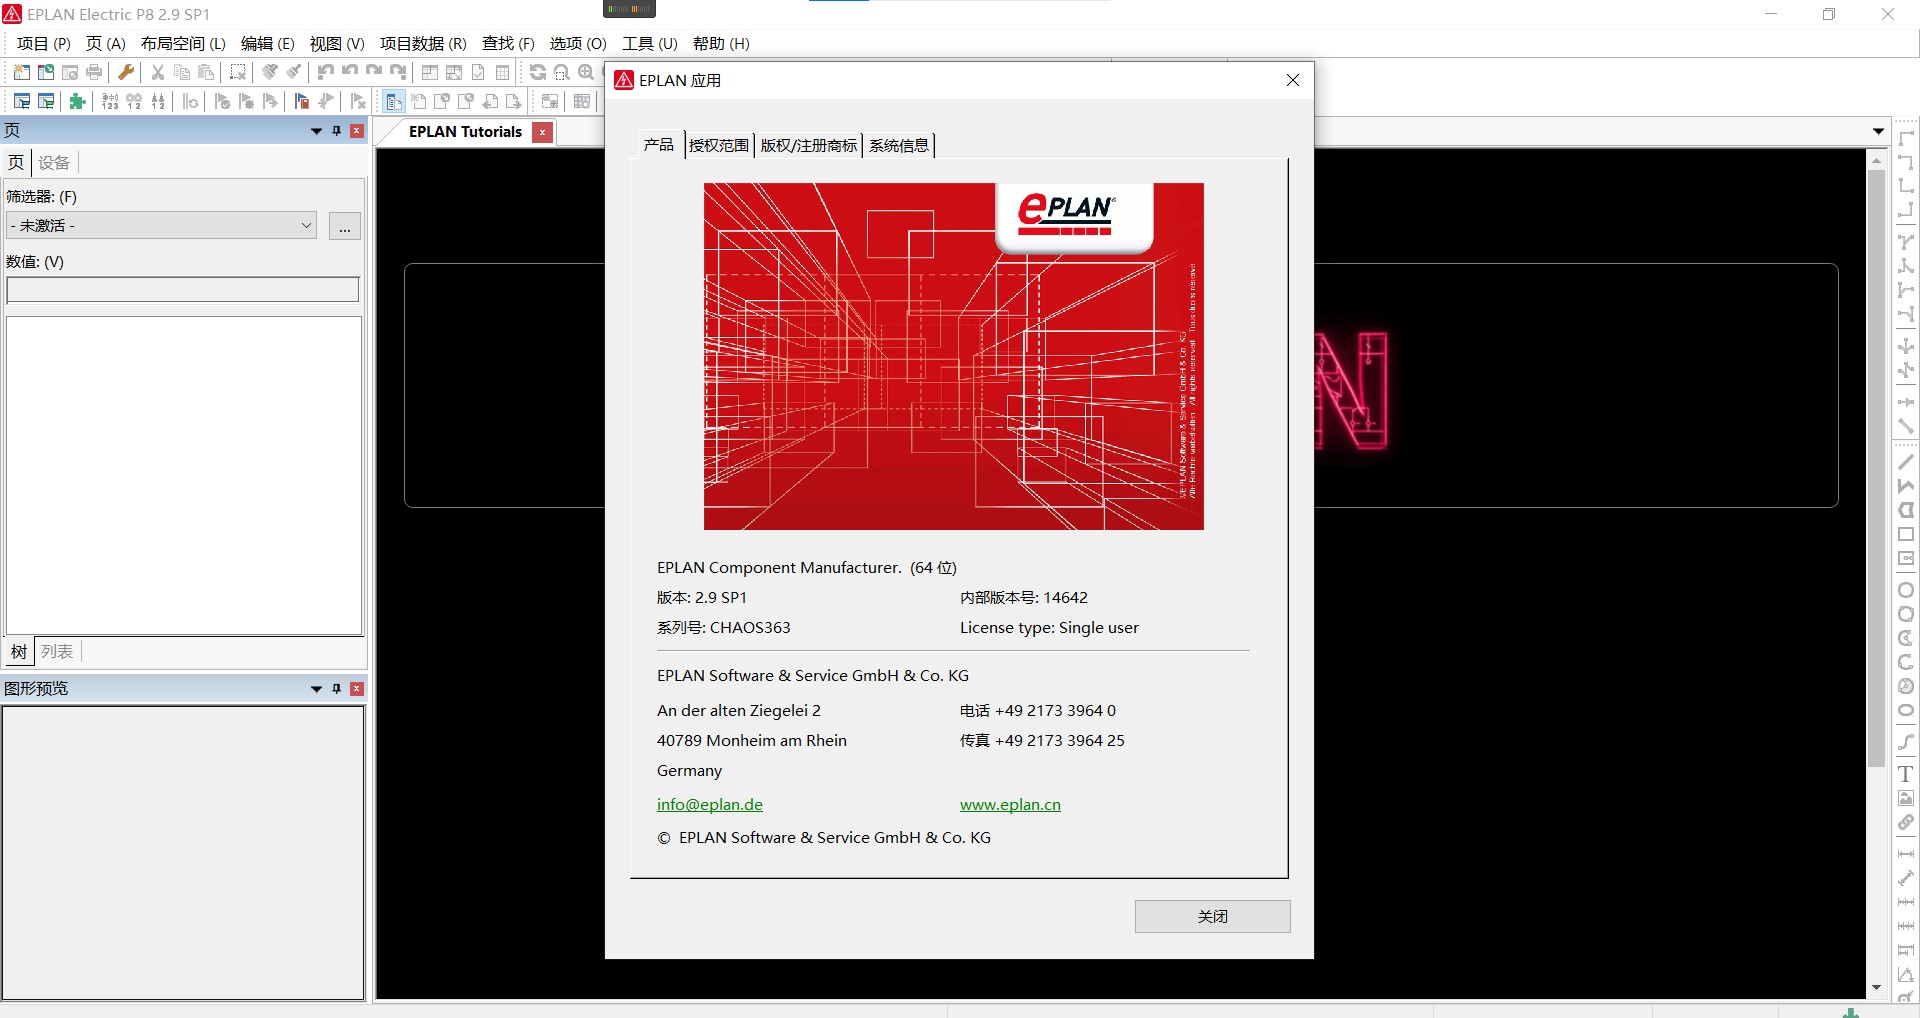
Task: Open the 项目数据 (R) menu
Action: 422,43
